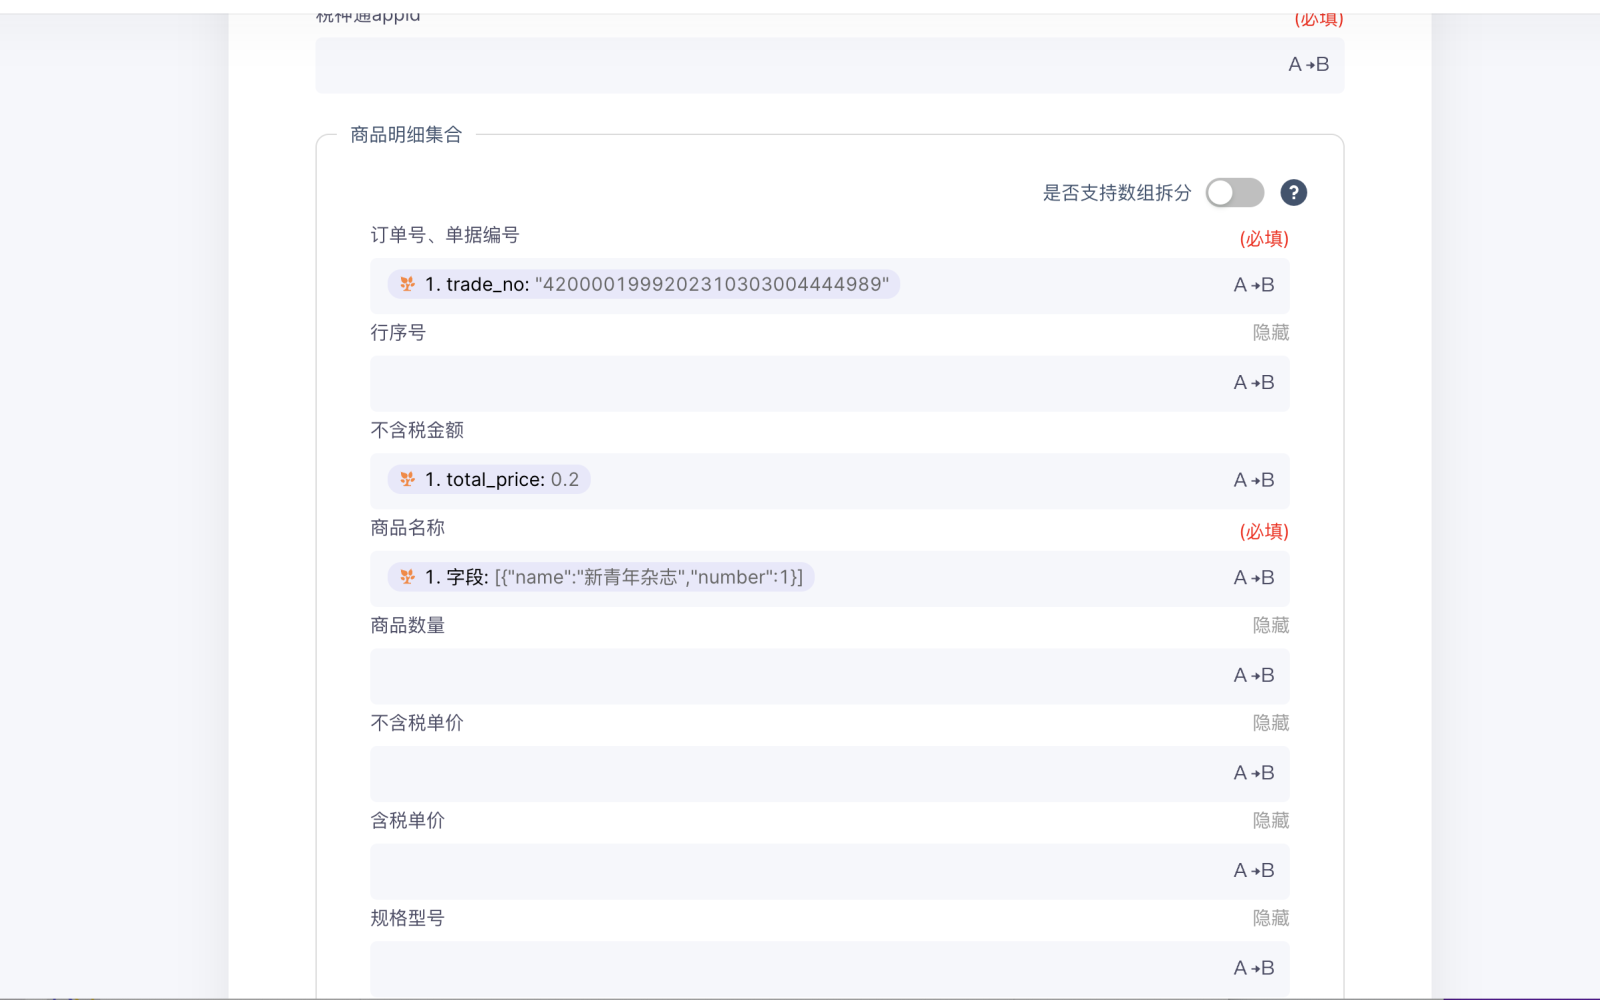Click 必填 marker for 商品名称

coord(1264,532)
